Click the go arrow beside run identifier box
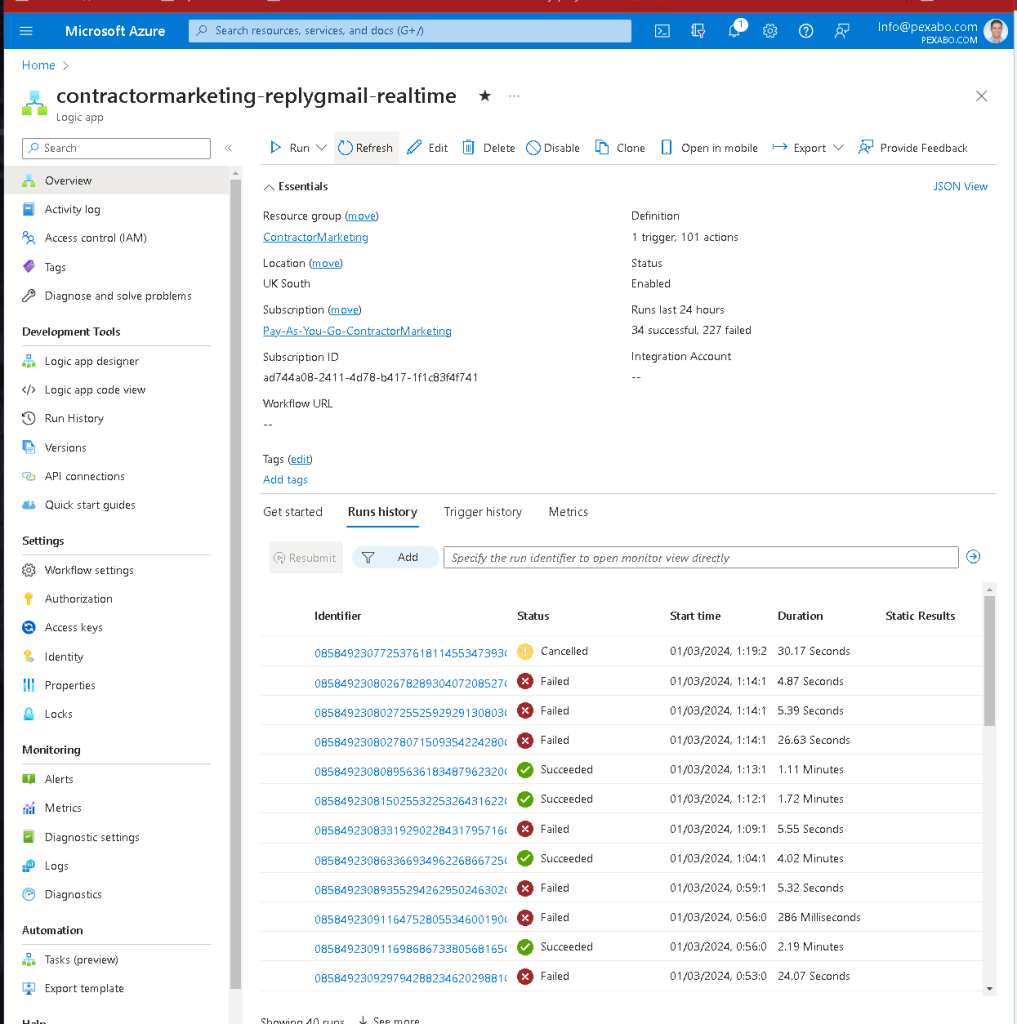The height and width of the screenshot is (1024, 1017). tap(973, 557)
